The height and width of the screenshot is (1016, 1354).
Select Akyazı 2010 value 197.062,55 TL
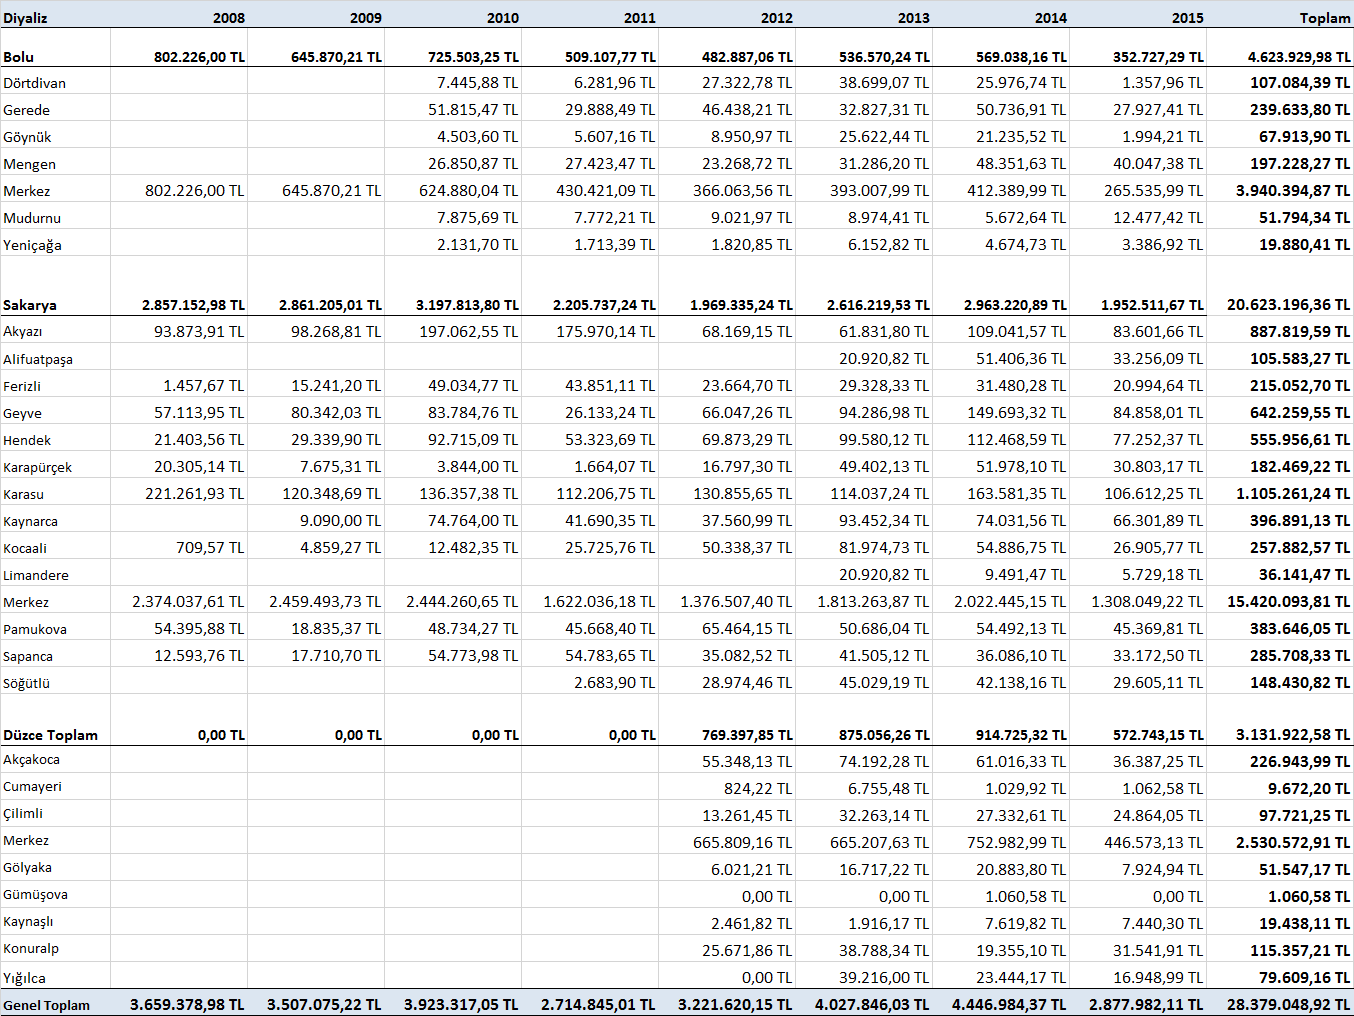click(x=469, y=331)
